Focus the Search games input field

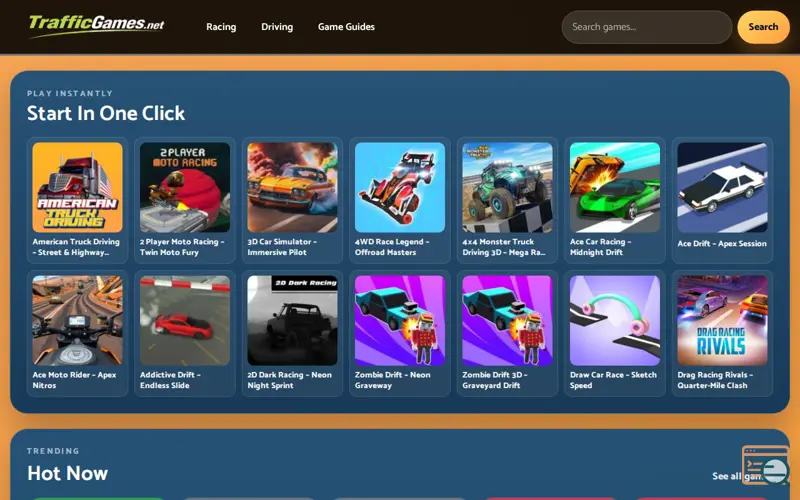point(646,27)
